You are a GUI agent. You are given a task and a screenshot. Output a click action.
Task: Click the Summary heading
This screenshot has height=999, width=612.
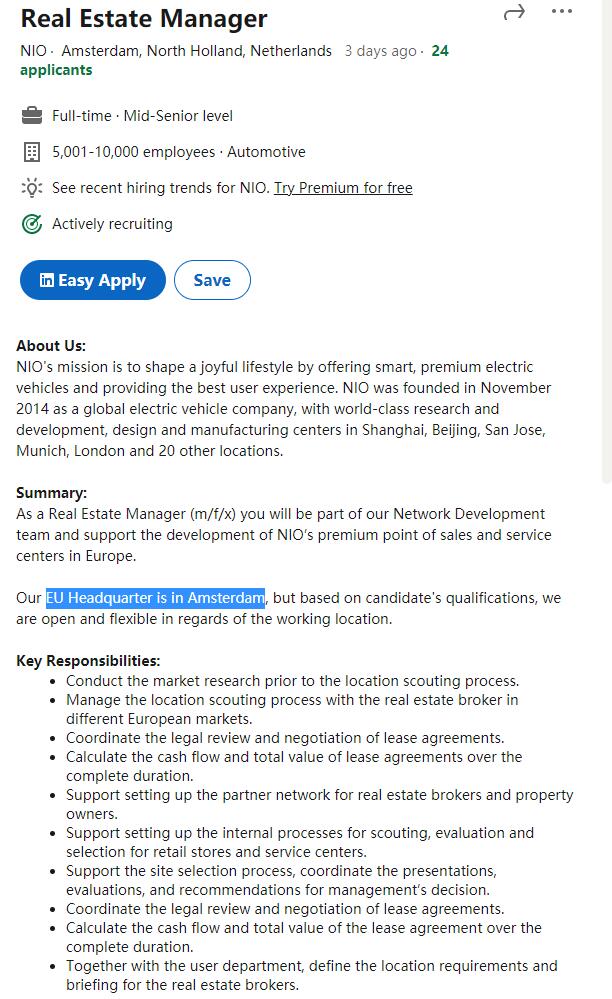[x=52, y=493]
